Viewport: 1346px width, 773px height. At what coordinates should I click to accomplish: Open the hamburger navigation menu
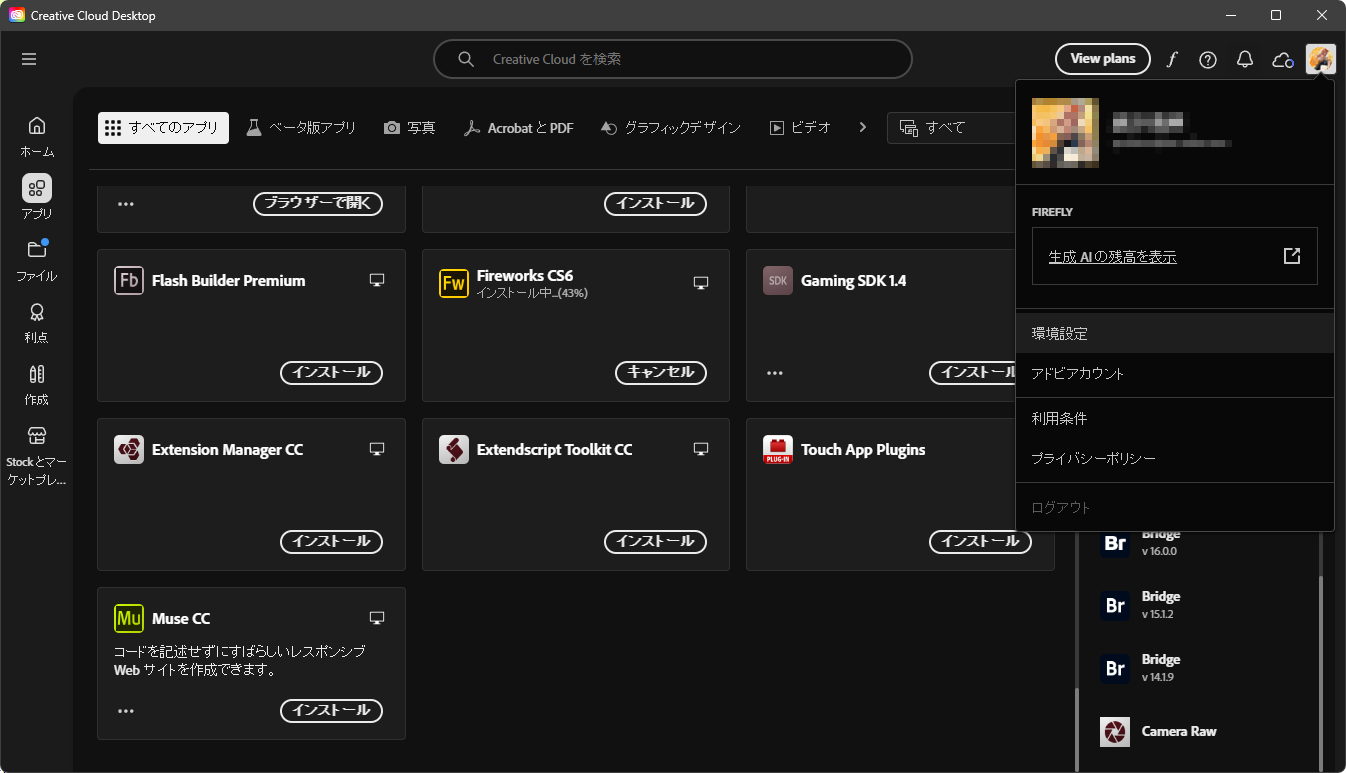tap(29, 59)
